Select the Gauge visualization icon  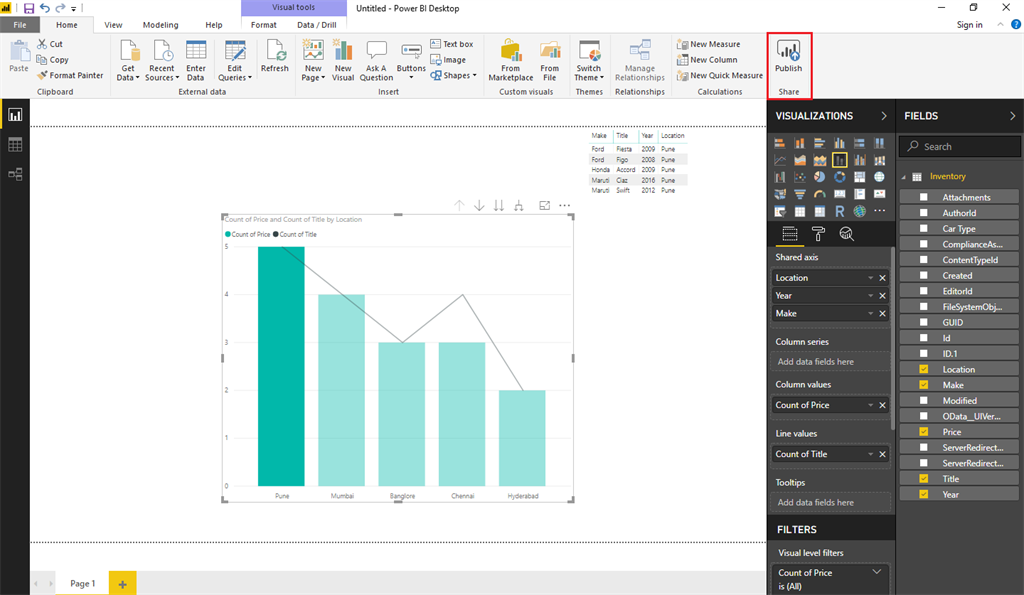(x=820, y=194)
